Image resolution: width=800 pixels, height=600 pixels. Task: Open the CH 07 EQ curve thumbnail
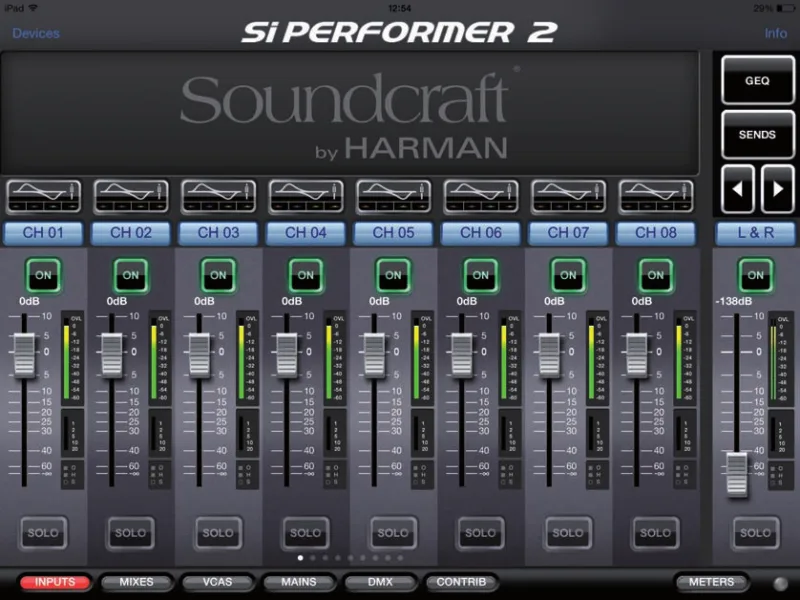click(568, 196)
